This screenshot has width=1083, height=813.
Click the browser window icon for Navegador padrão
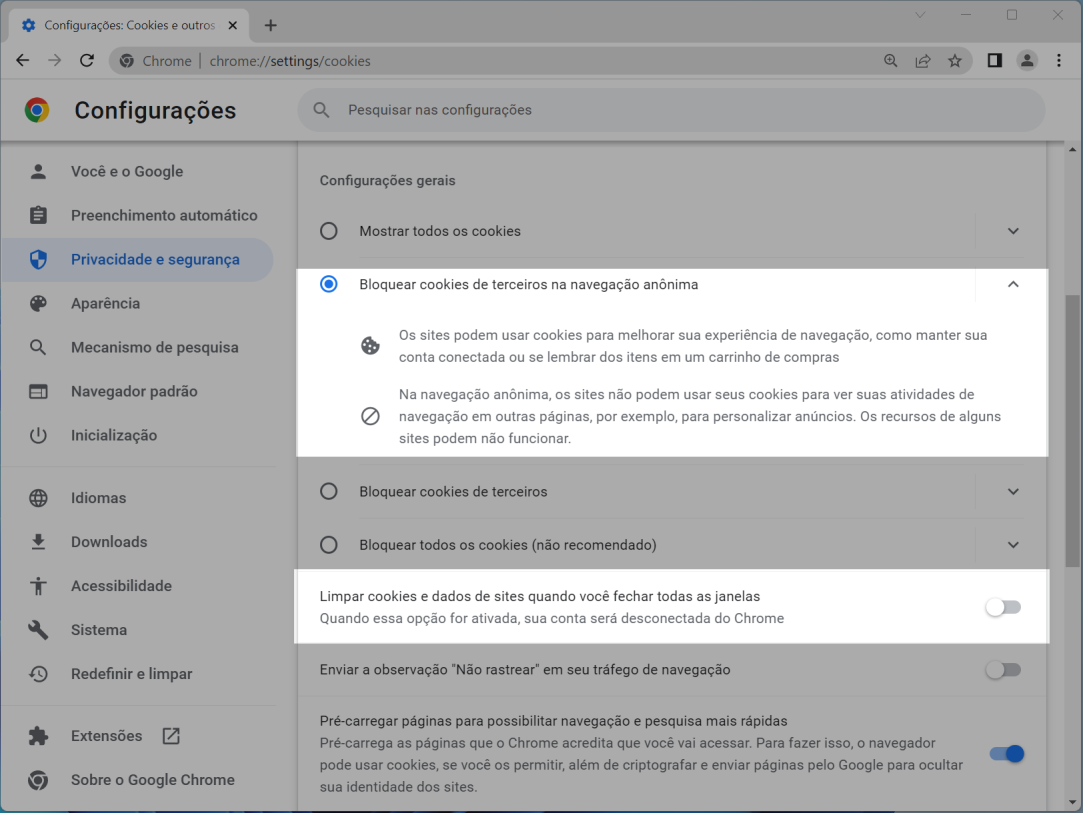(x=38, y=392)
